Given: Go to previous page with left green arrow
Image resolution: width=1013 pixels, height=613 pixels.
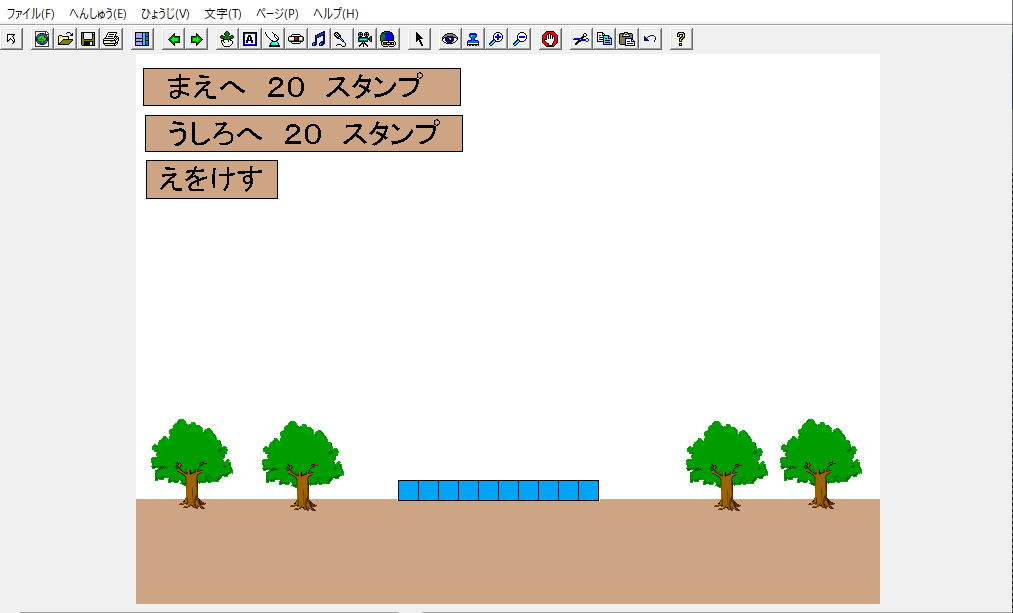Looking at the screenshot, I should [x=174, y=39].
